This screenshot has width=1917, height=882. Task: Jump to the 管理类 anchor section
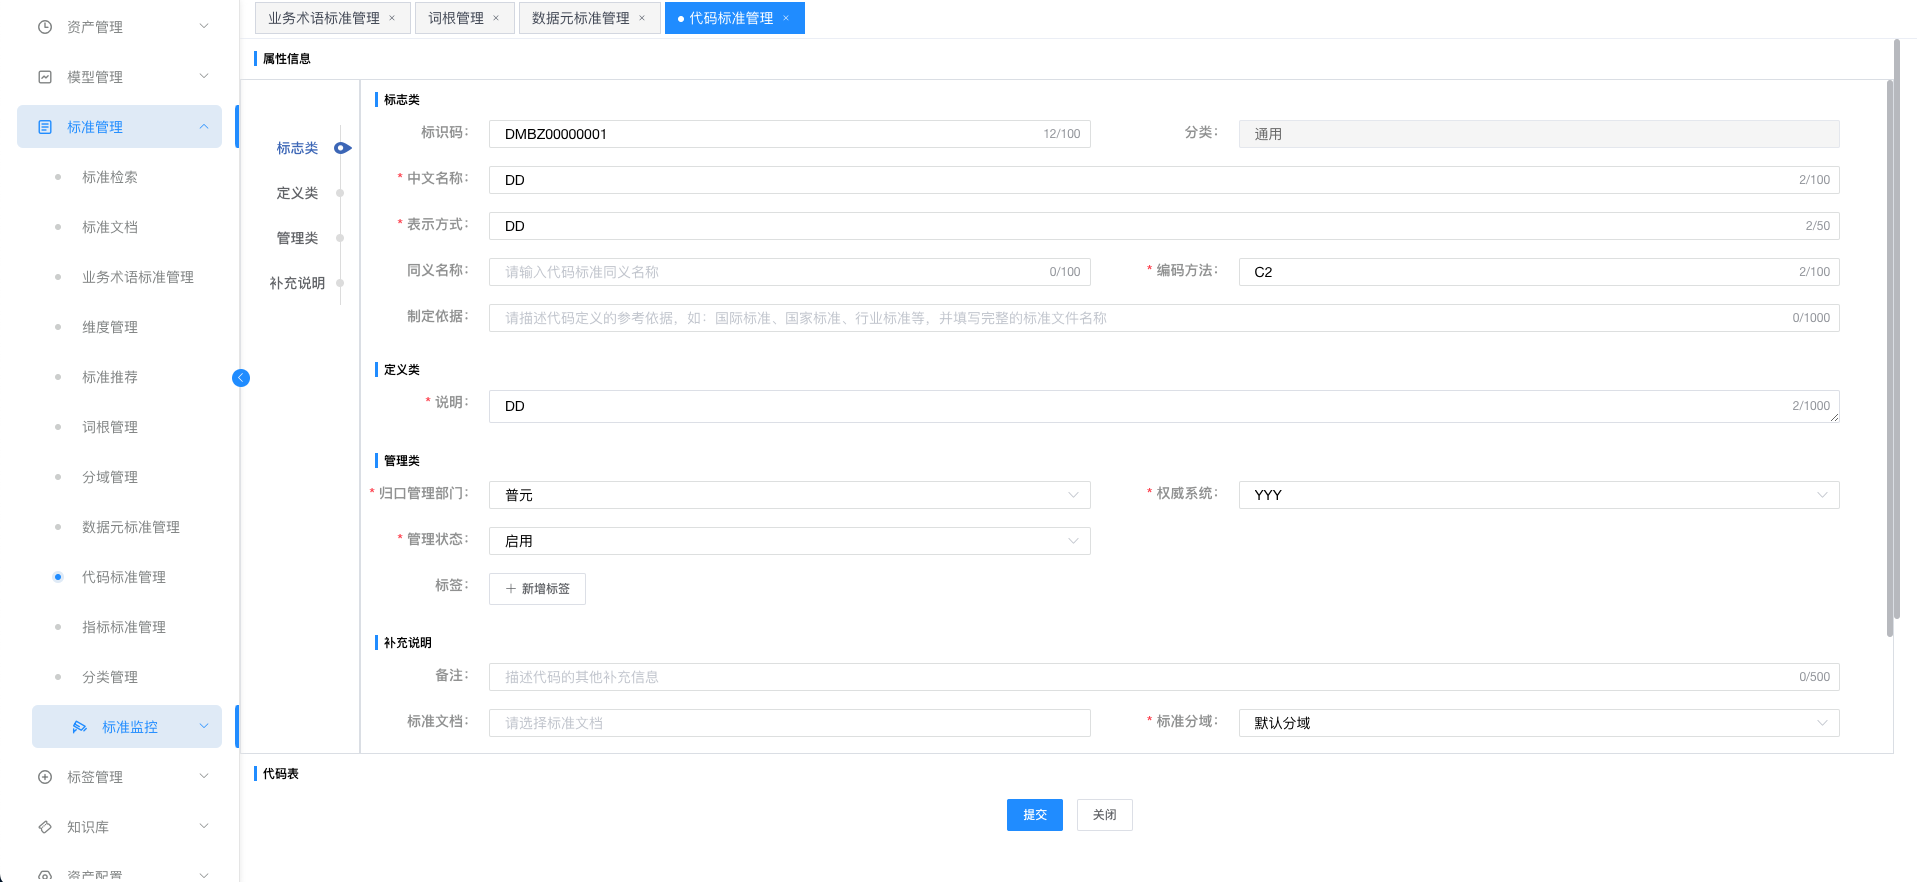pos(297,238)
